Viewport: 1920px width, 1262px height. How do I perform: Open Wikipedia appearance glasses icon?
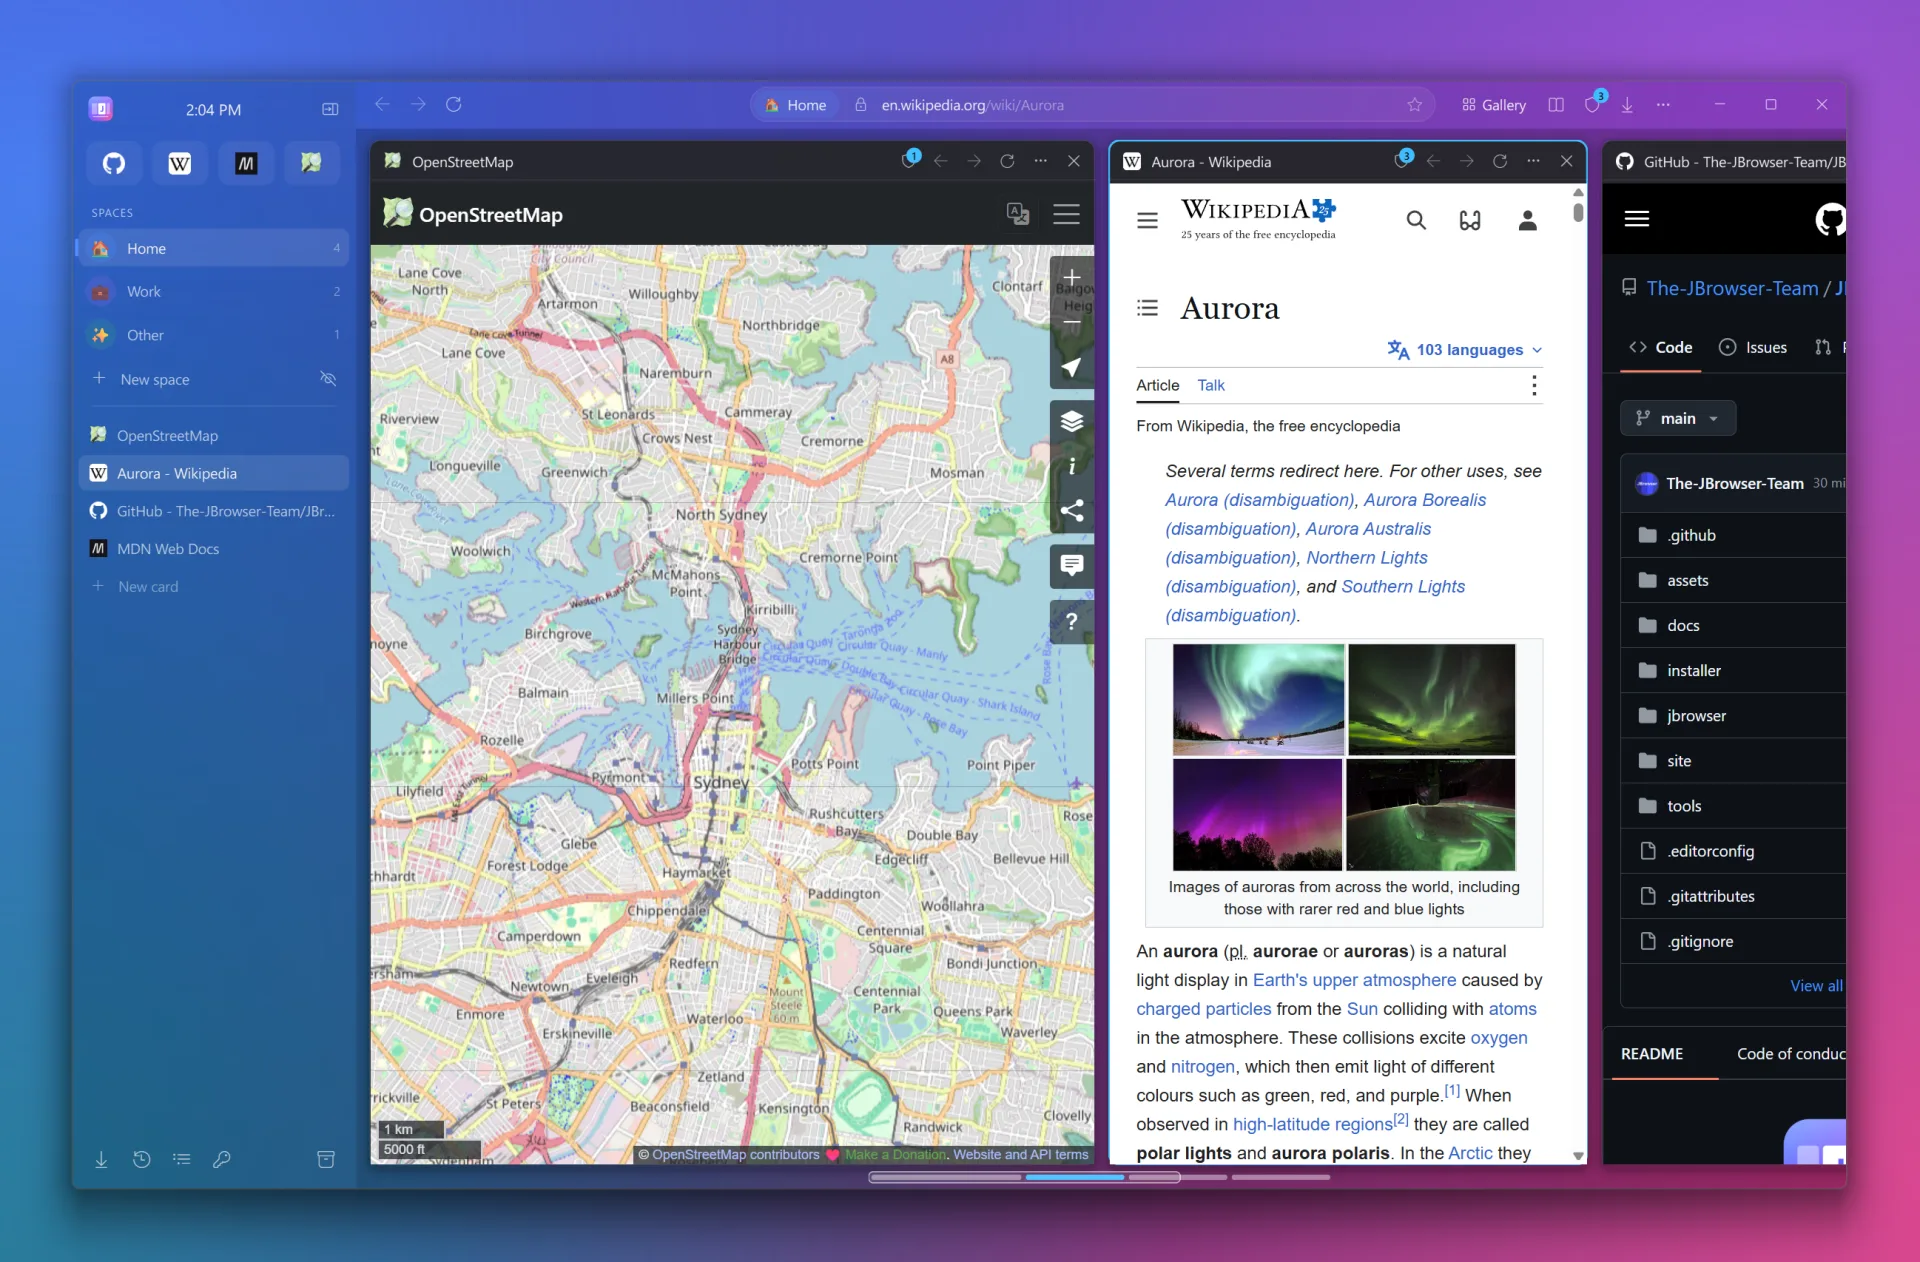[x=1470, y=220]
